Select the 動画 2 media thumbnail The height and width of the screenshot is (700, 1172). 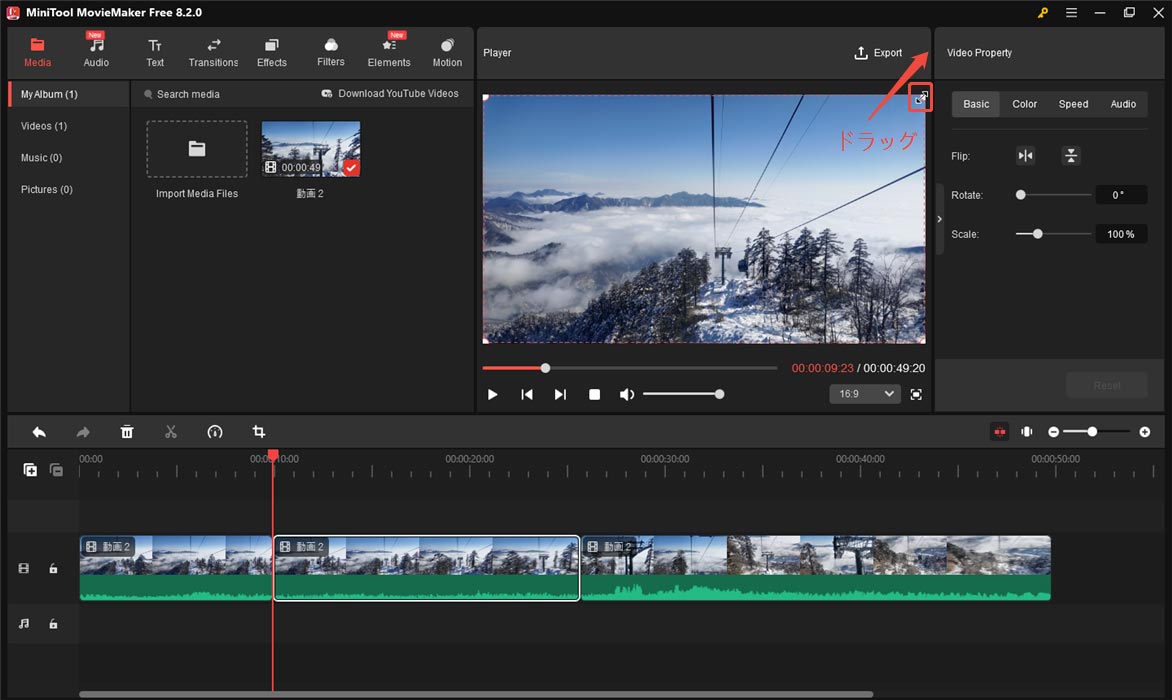click(x=310, y=149)
